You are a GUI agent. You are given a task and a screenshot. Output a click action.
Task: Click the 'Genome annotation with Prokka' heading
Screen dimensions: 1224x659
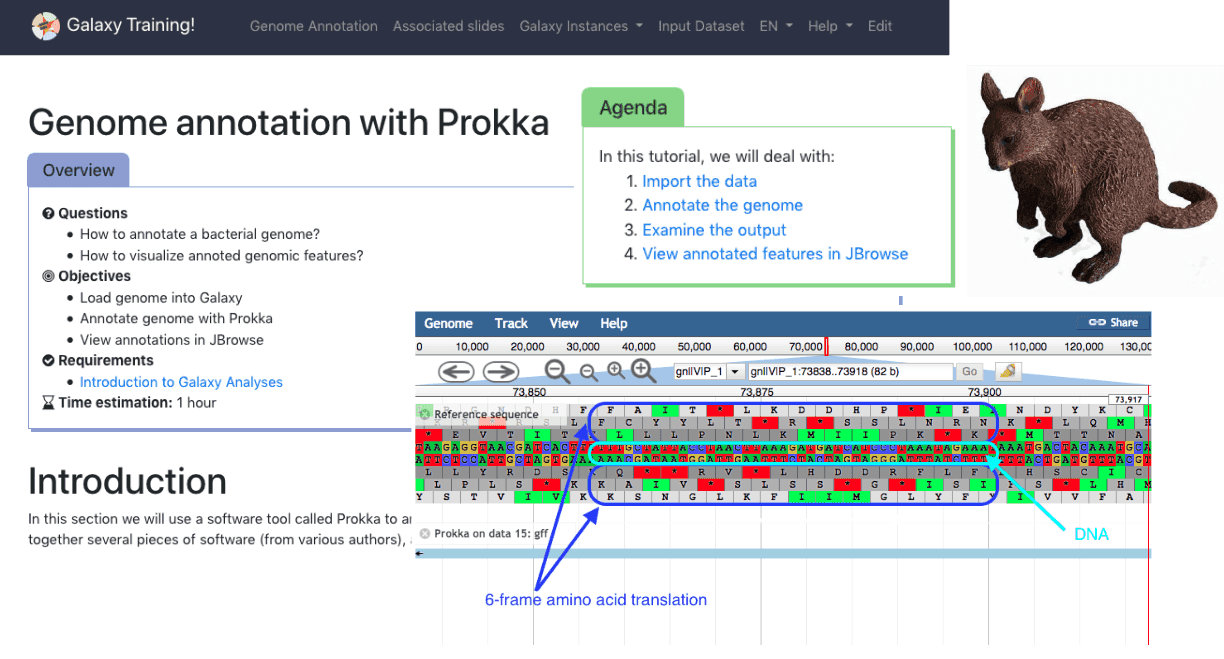point(289,122)
